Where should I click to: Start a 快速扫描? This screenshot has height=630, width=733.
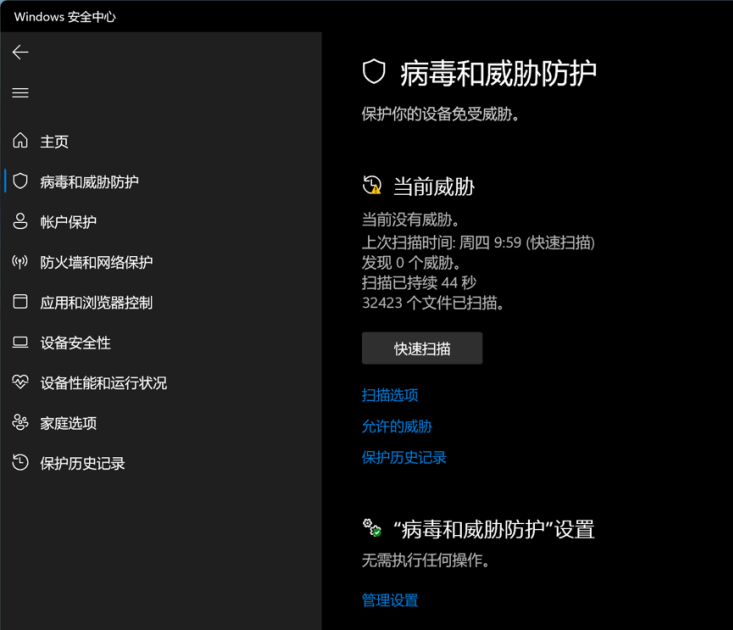tap(422, 348)
